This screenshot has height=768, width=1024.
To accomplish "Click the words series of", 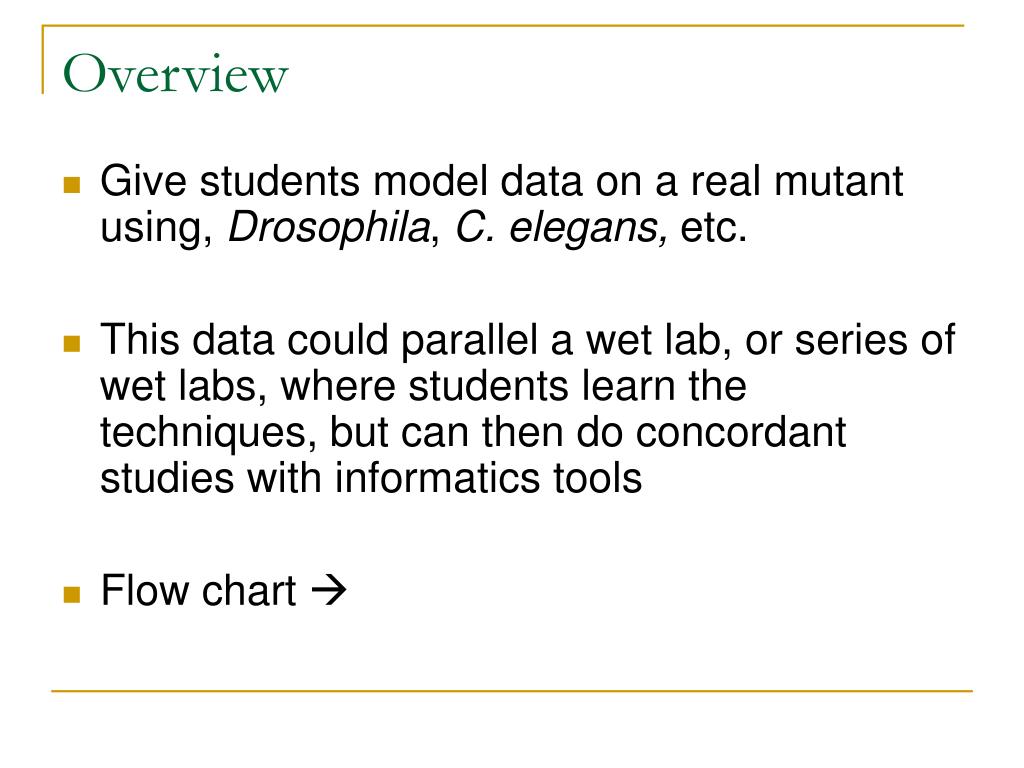I will [874, 340].
